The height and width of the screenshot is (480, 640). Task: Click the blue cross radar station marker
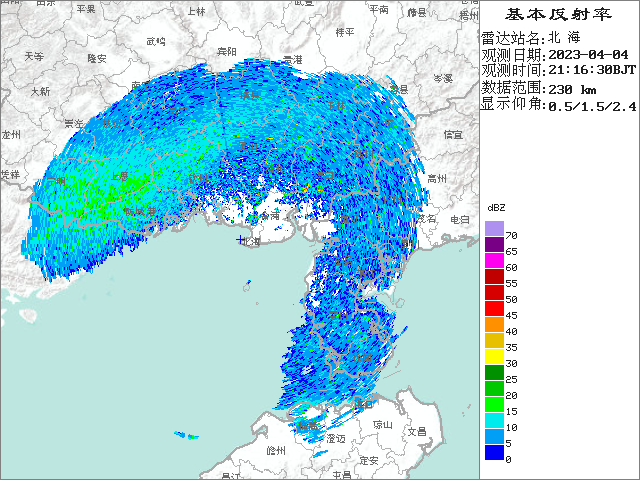[x=240, y=240]
